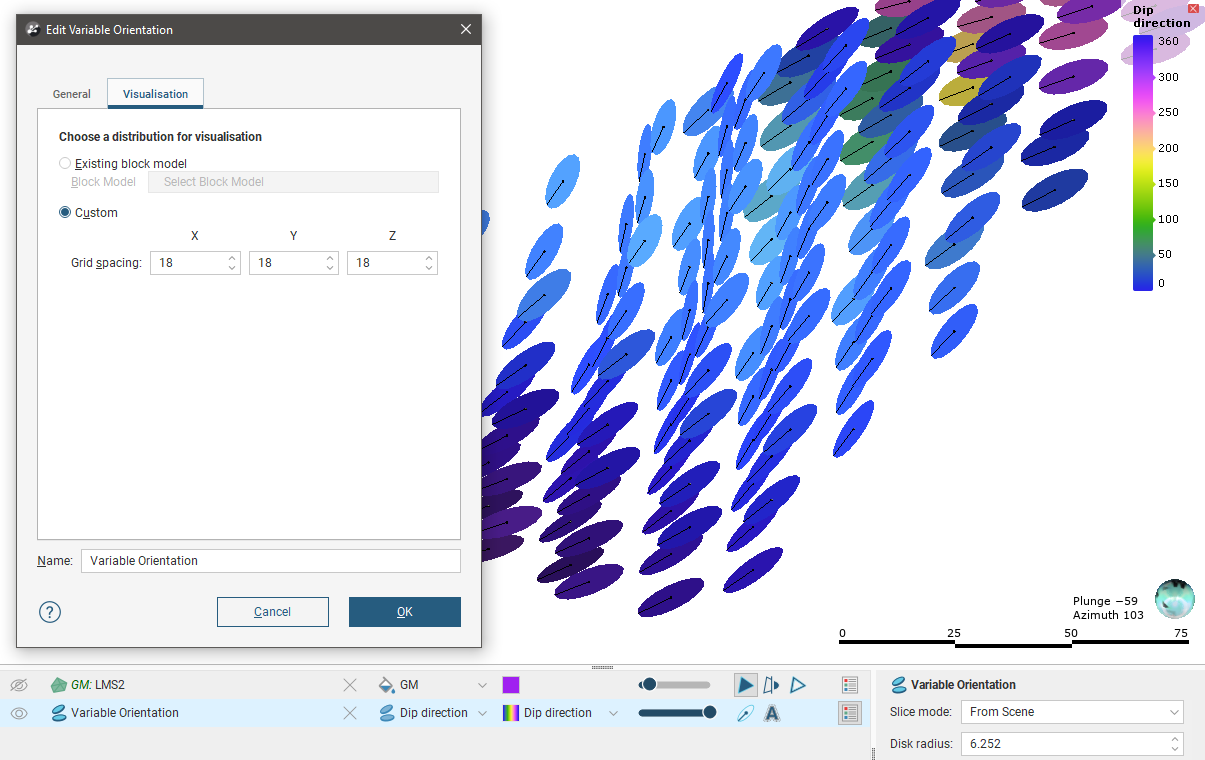Click OK to confirm variable orientation

[404, 612]
